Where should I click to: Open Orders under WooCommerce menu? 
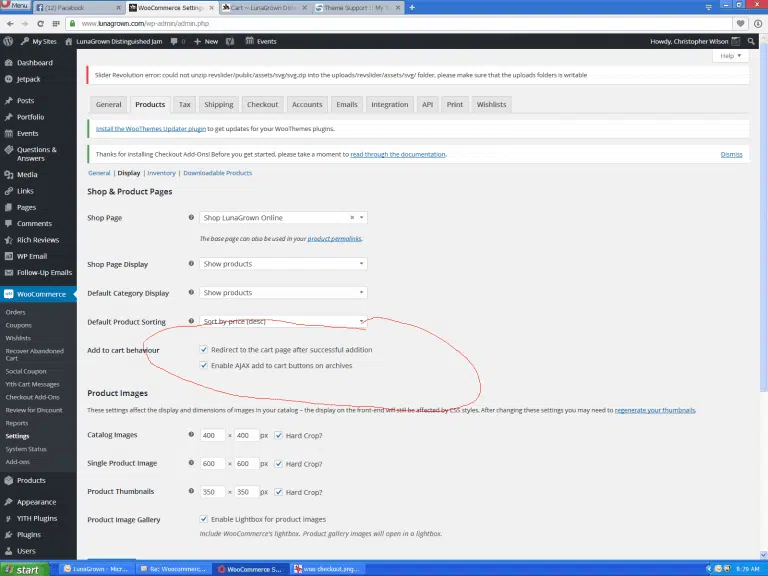coord(16,312)
